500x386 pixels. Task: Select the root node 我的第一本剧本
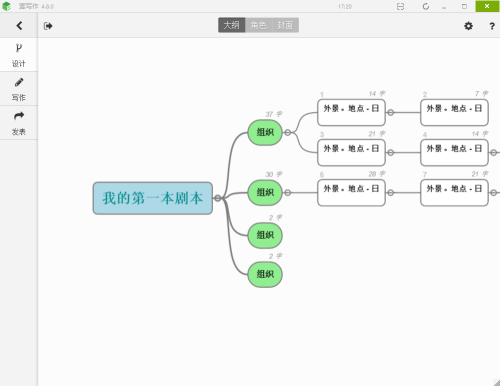tap(153, 198)
